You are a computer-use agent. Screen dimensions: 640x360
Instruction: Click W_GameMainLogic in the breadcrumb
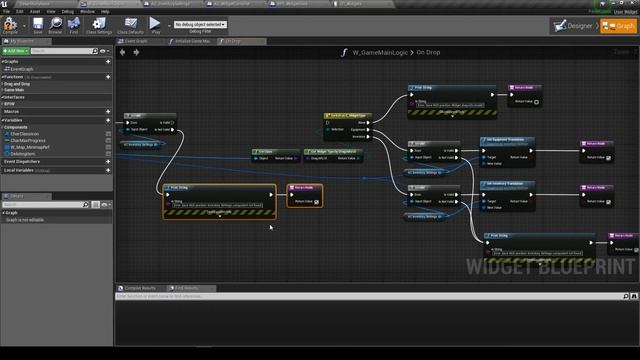click(380, 52)
